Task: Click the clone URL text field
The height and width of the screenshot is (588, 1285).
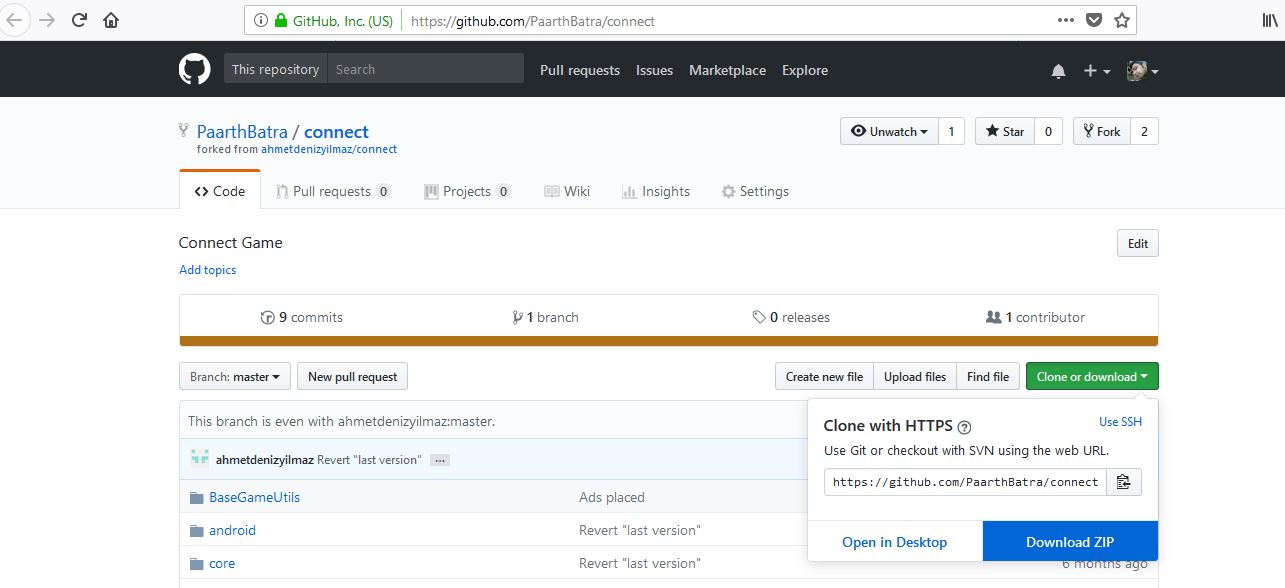Action: pyautogui.click(x=965, y=482)
